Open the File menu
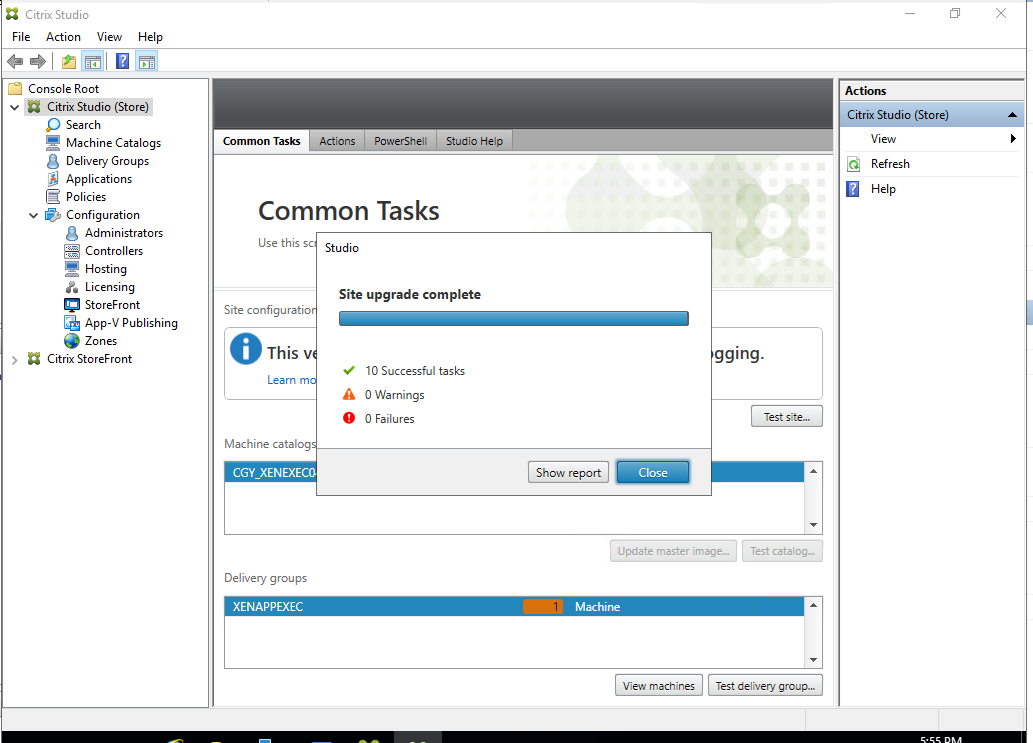This screenshot has width=1033, height=743. 21,37
